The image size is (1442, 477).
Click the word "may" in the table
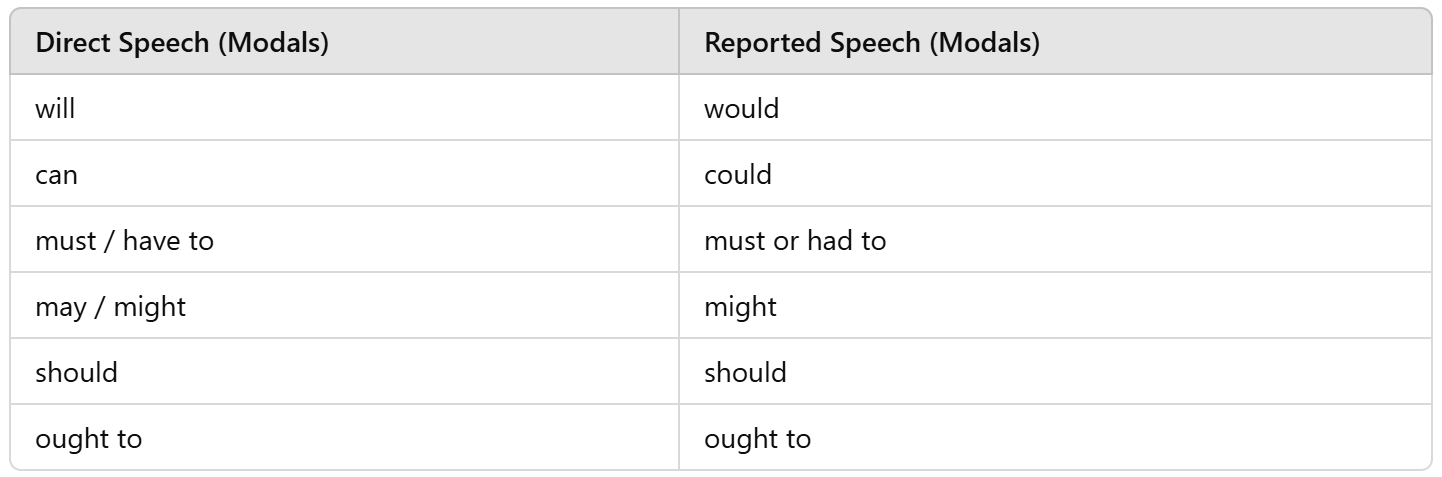(x=61, y=307)
